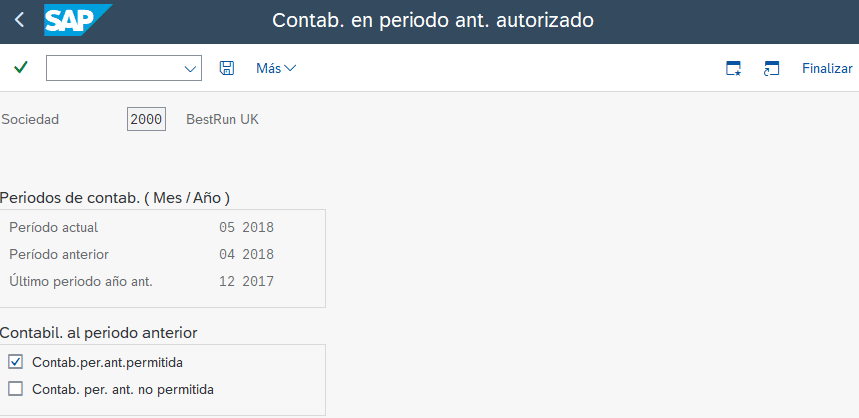Click the Sociedad field showing 2000
Screen dimensions: 859x418
pyautogui.click(x=146, y=119)
